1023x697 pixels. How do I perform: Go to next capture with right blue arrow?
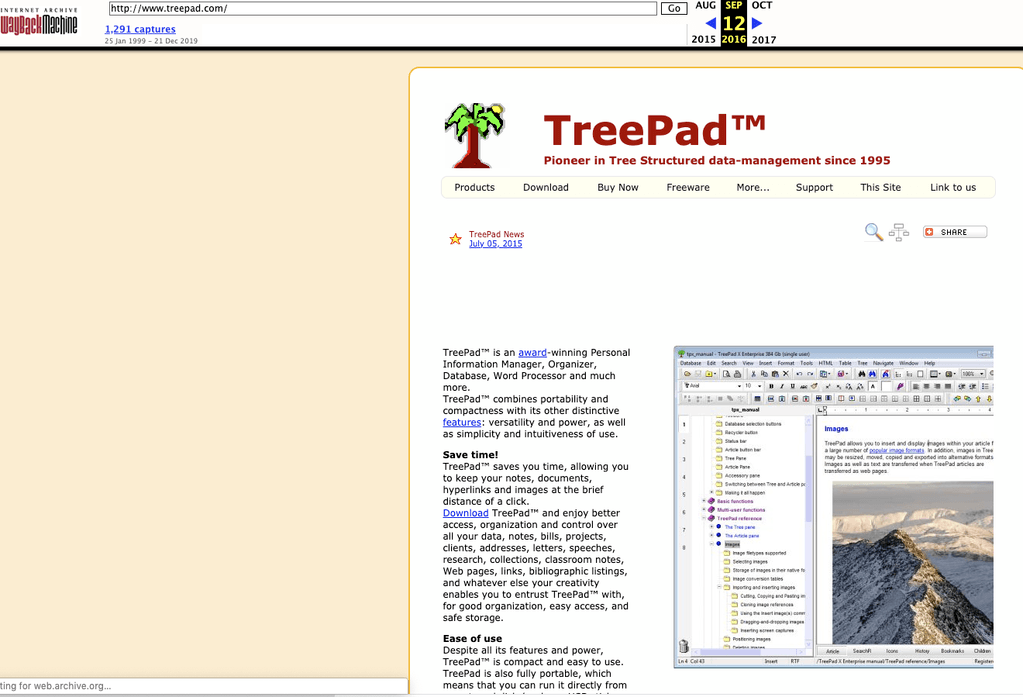(x=757, y=23)
